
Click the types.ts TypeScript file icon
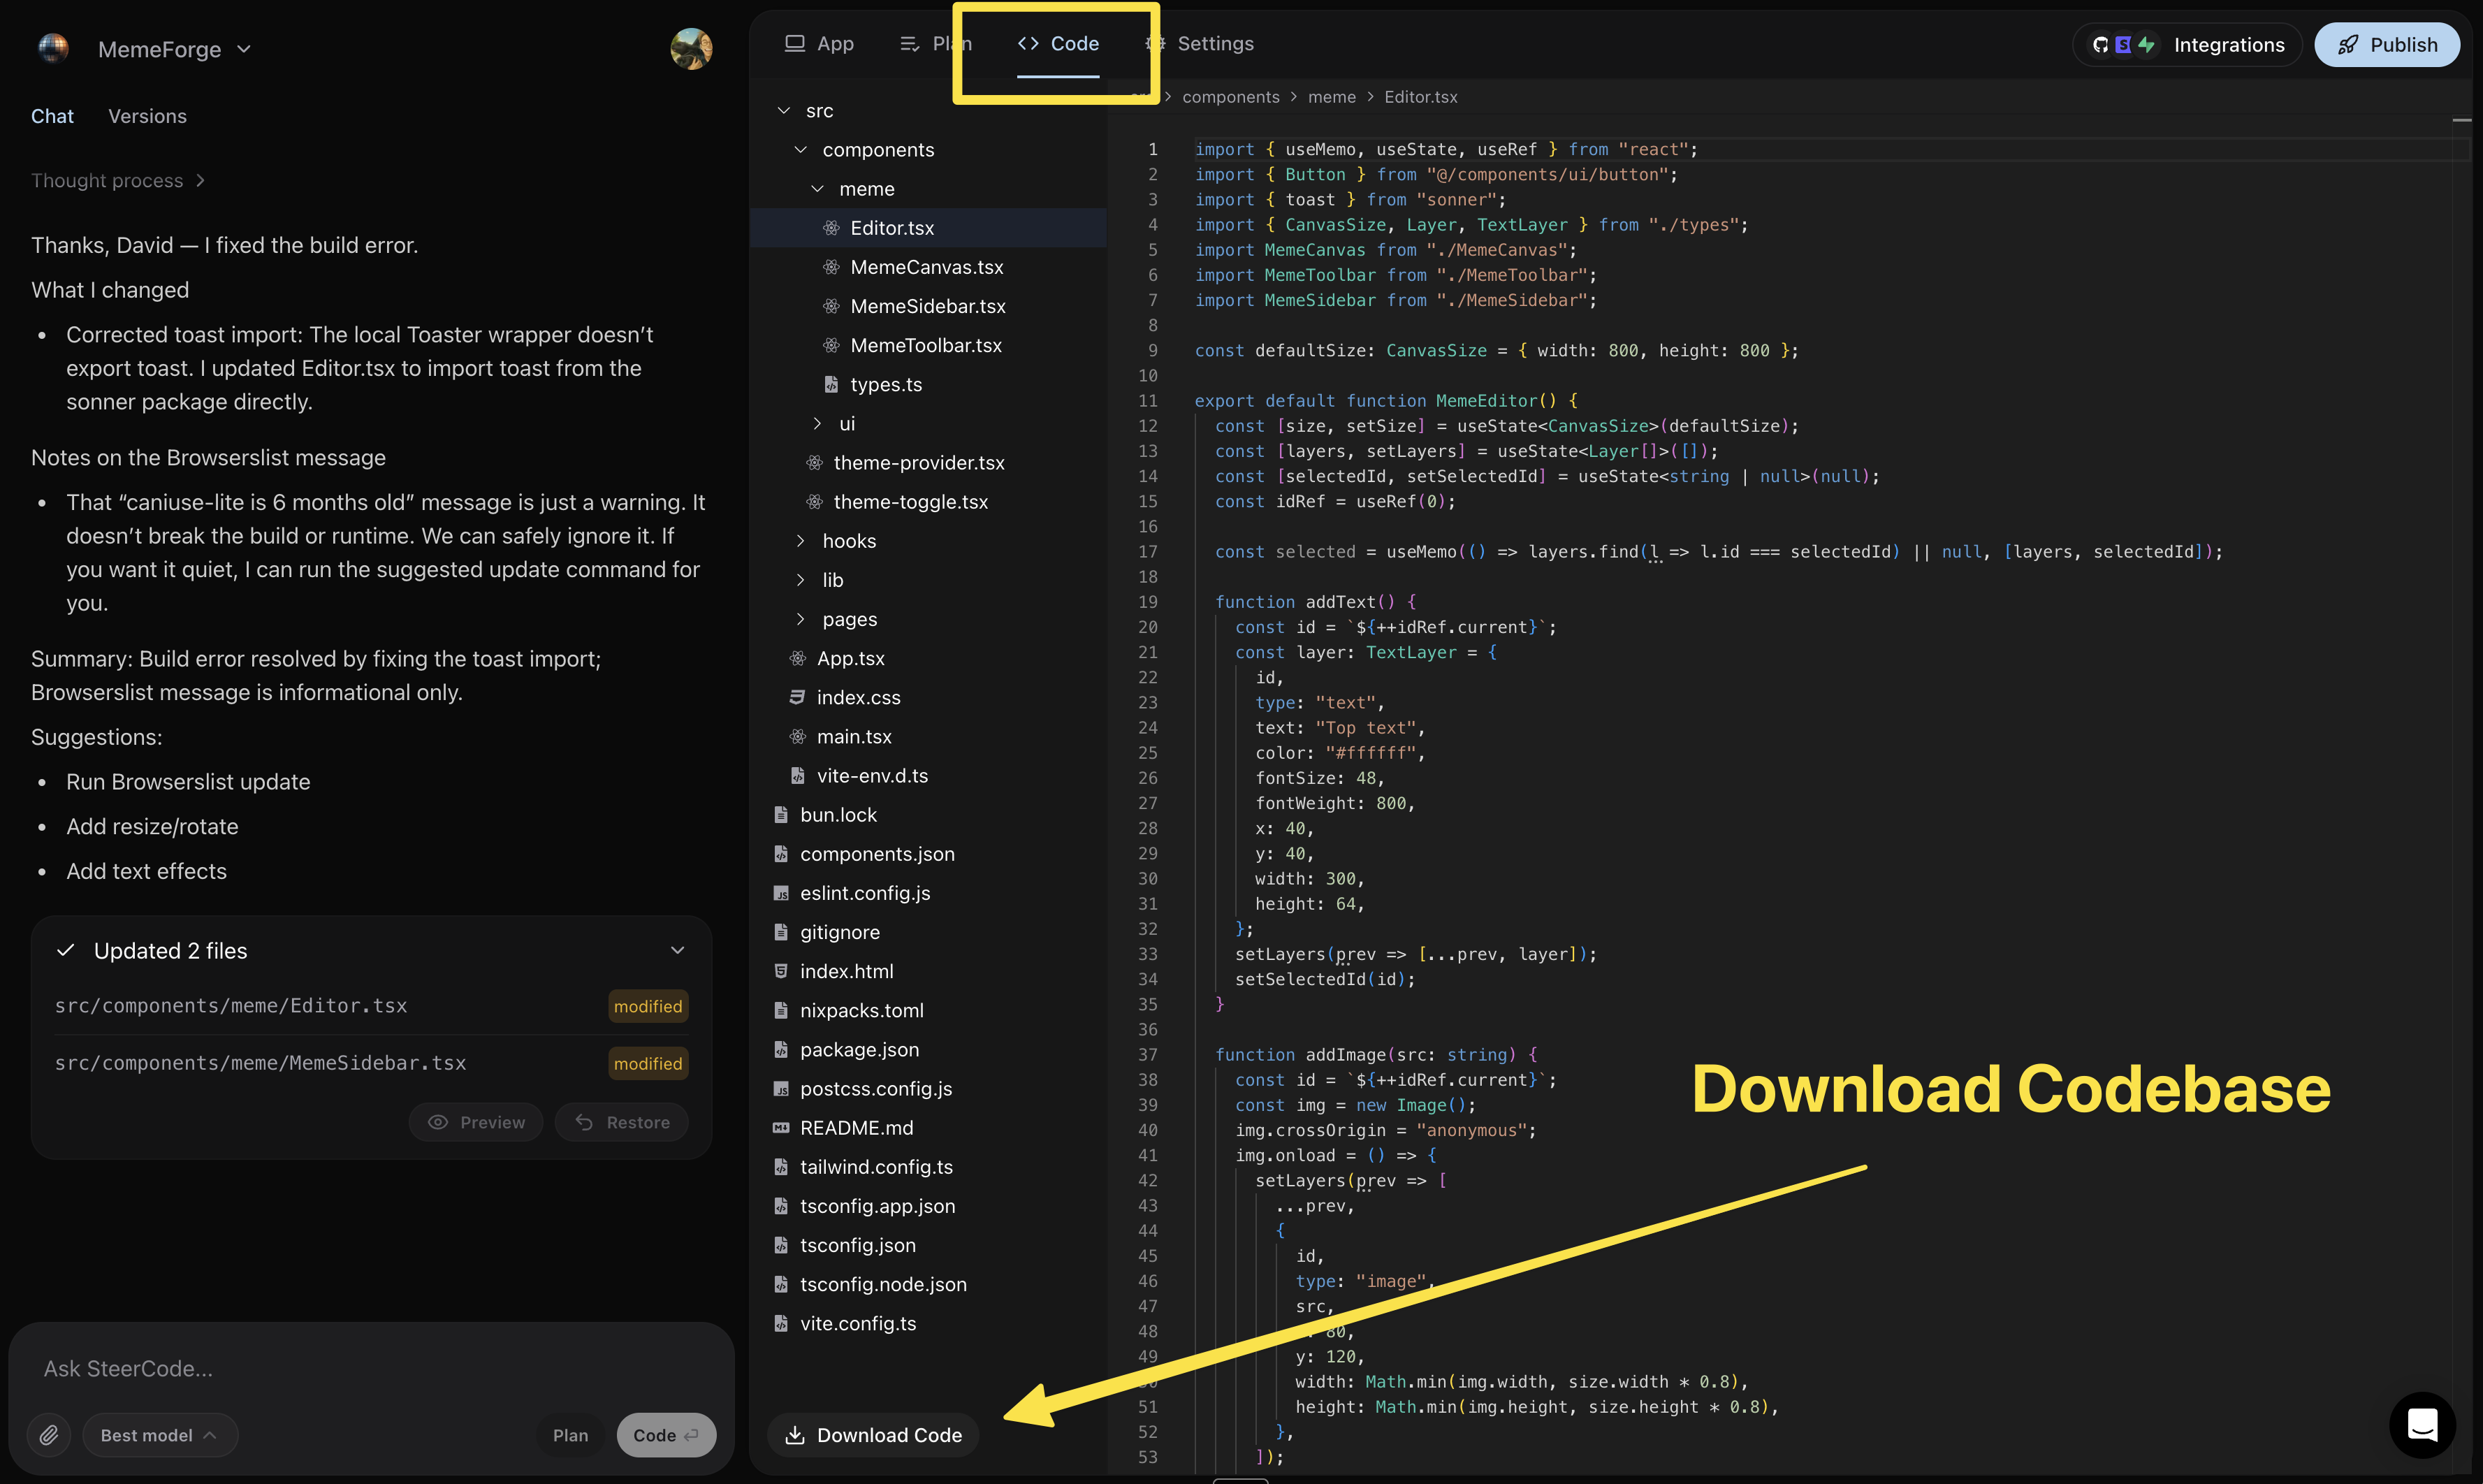(832, 384)
